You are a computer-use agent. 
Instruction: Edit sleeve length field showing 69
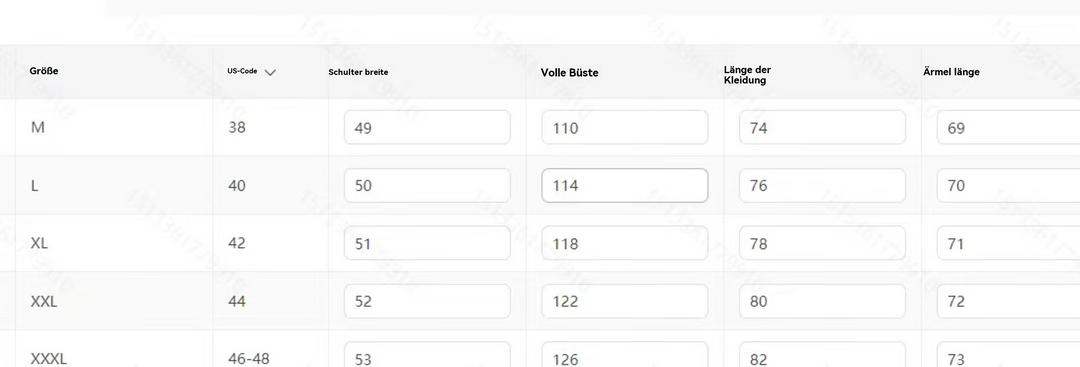click(1008, 127)
